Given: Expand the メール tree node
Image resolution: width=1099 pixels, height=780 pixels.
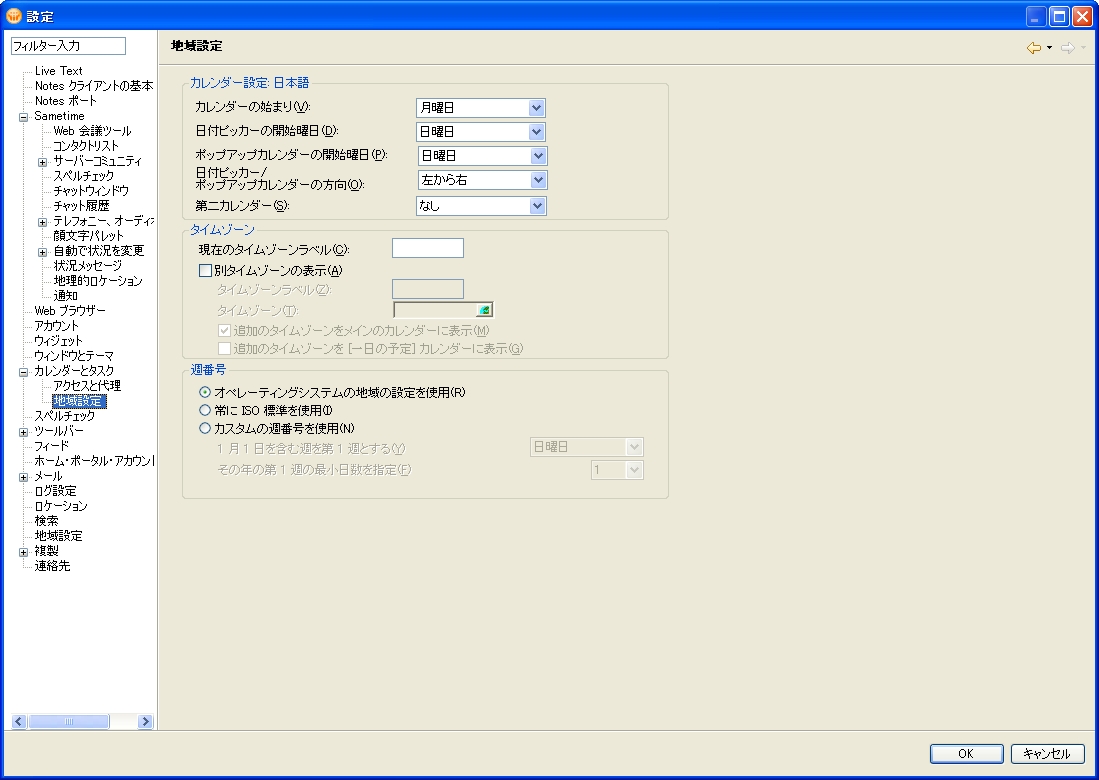Looking at the screenshot, I should (x=23, y=477).
